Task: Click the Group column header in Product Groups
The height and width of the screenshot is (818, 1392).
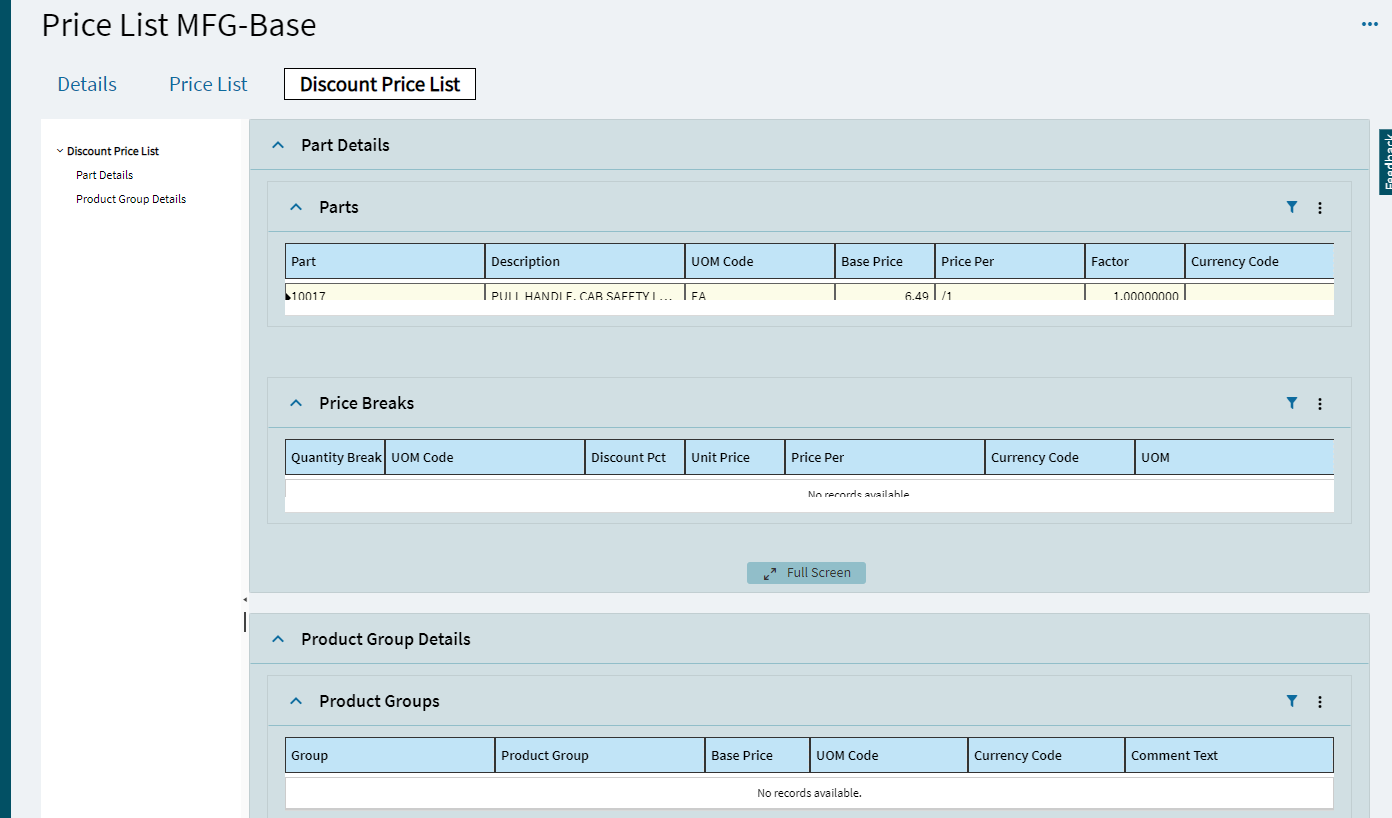Action: [390, 755]
